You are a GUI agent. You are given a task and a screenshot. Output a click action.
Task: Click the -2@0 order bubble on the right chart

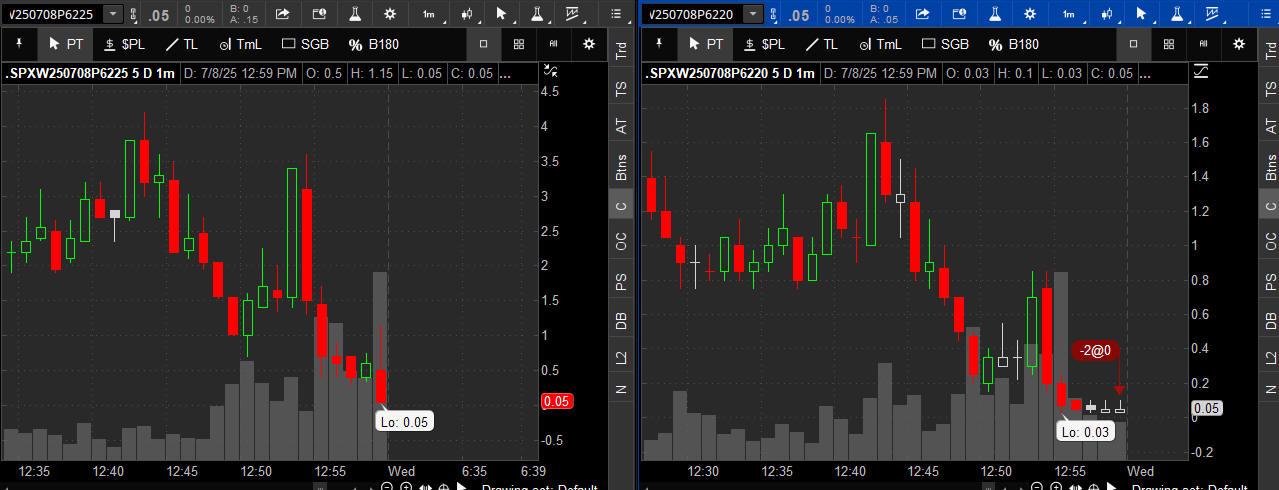click(x=1095, y=350)
